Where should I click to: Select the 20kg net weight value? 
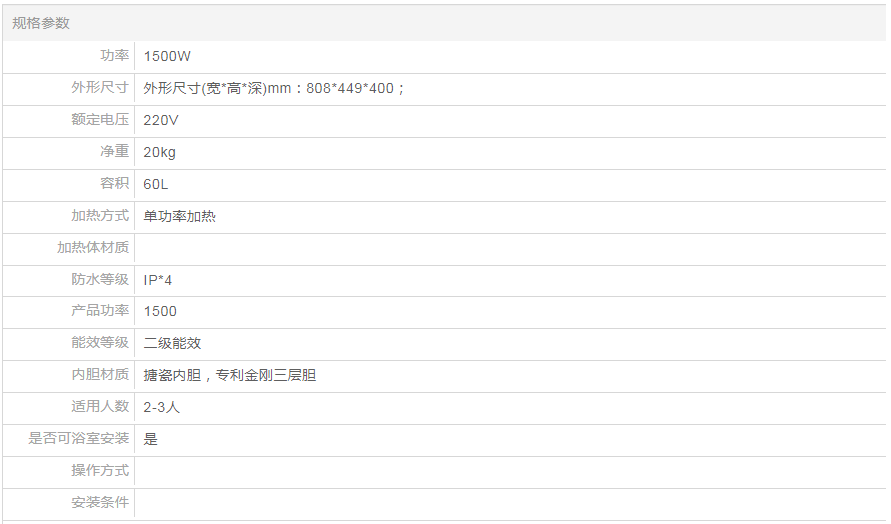click(x=160, y=152)
